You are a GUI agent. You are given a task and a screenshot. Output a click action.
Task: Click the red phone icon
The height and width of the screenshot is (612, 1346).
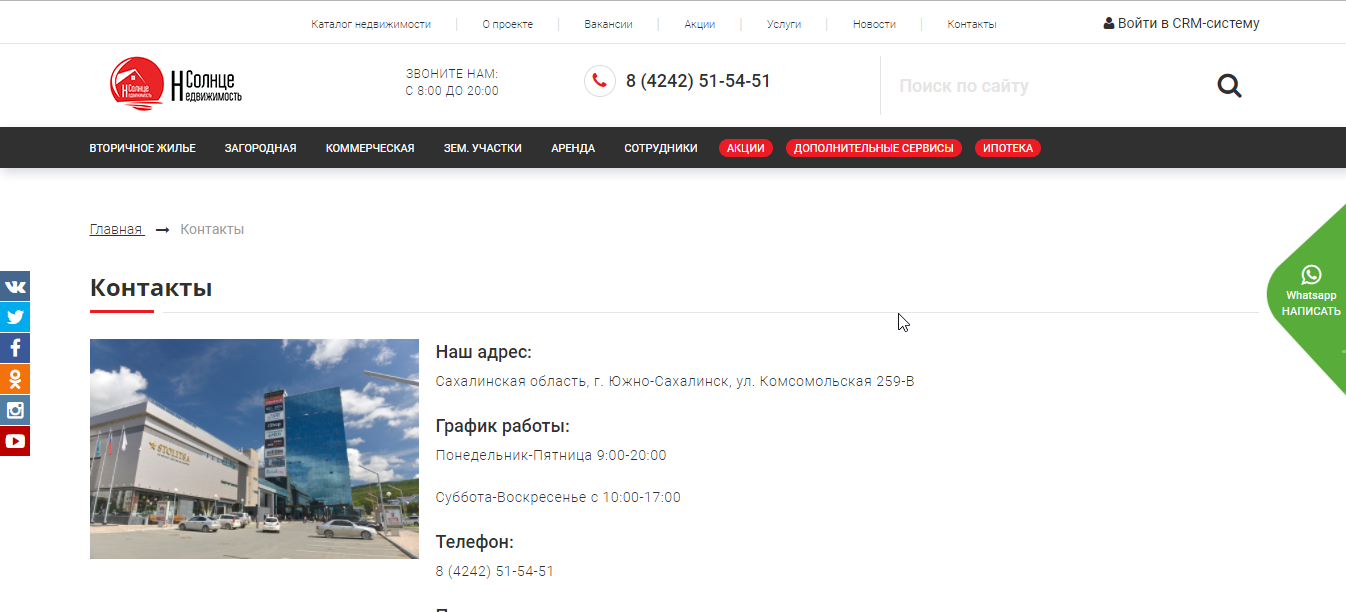click(x=600, y=81)
